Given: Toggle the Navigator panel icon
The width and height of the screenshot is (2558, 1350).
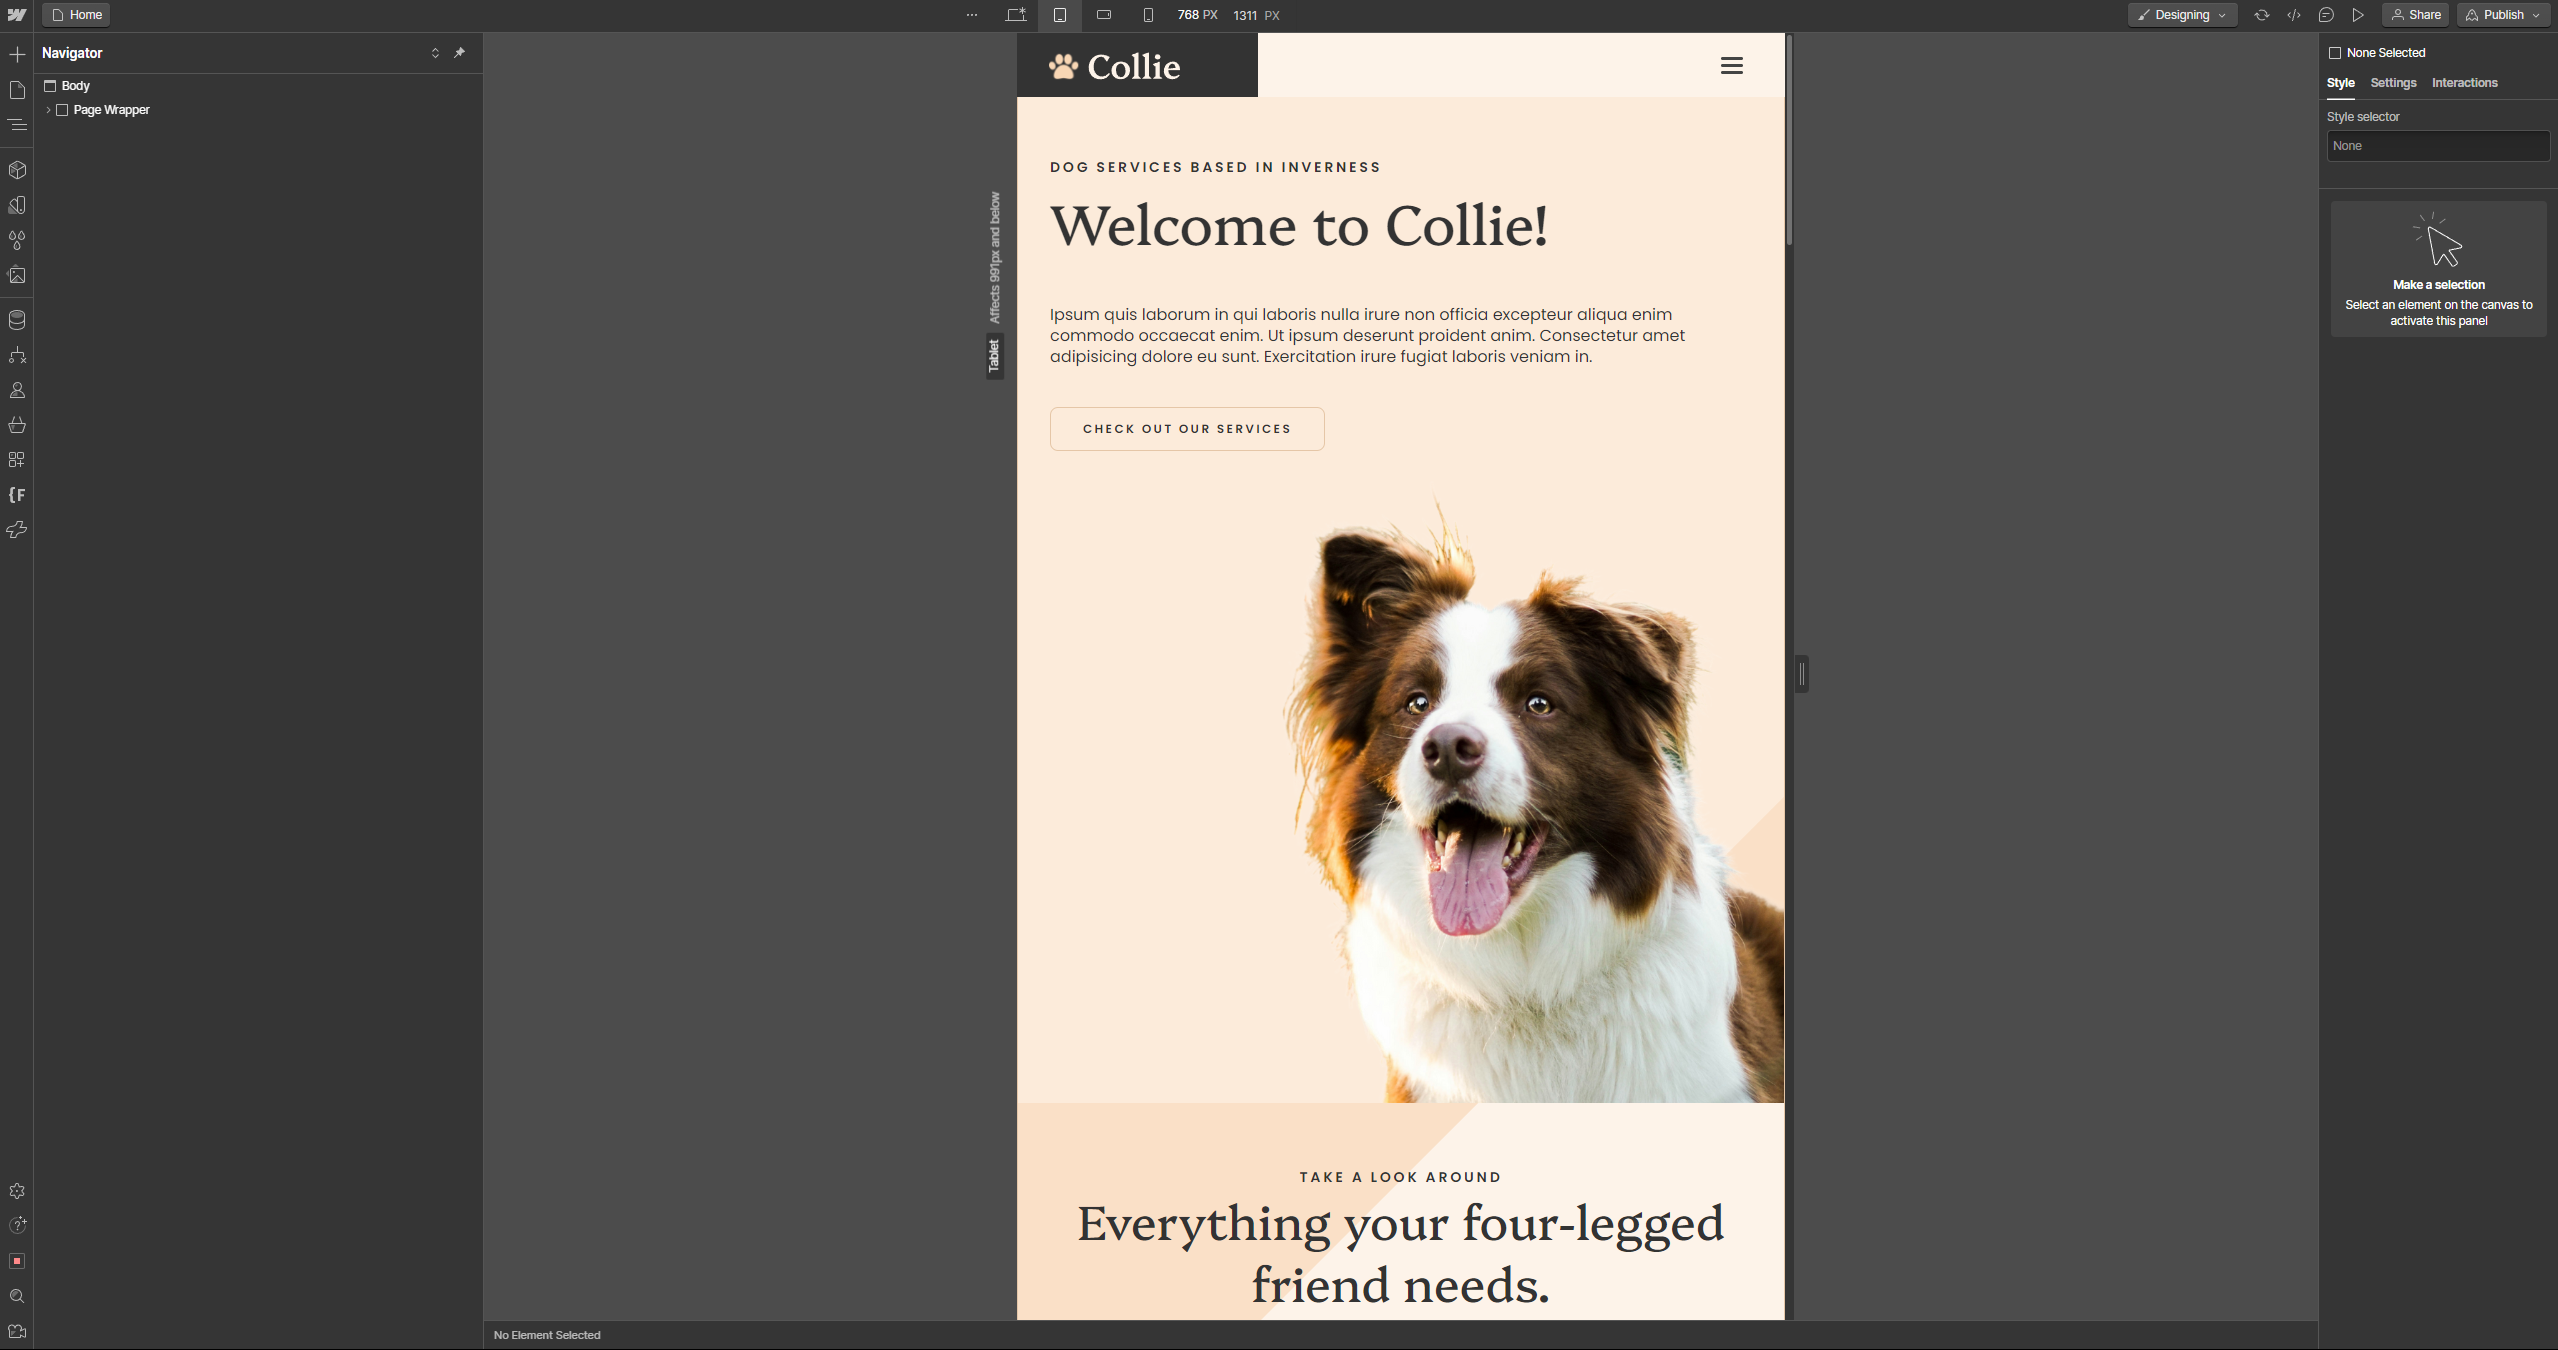Looking at the screenshot, I should (17, 125).
